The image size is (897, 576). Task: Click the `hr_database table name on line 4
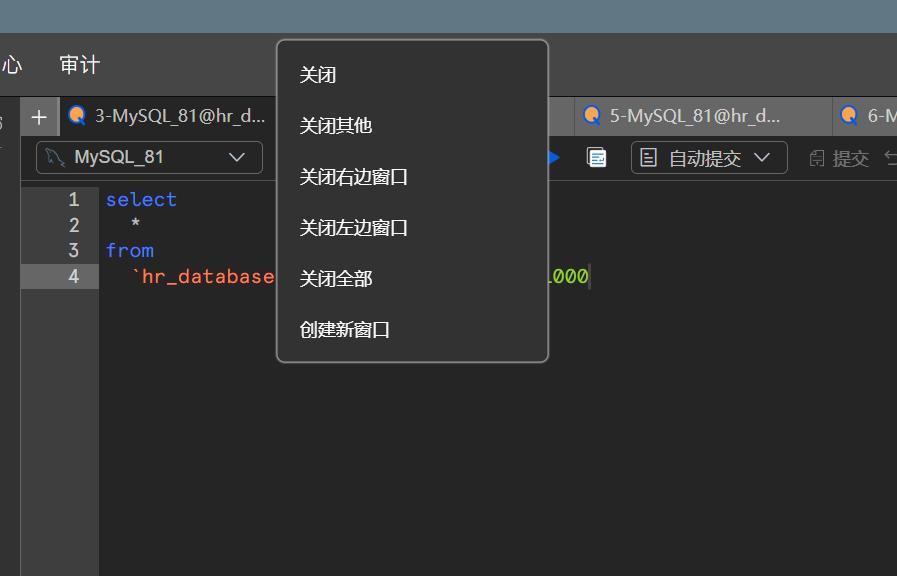click(203, 276)
